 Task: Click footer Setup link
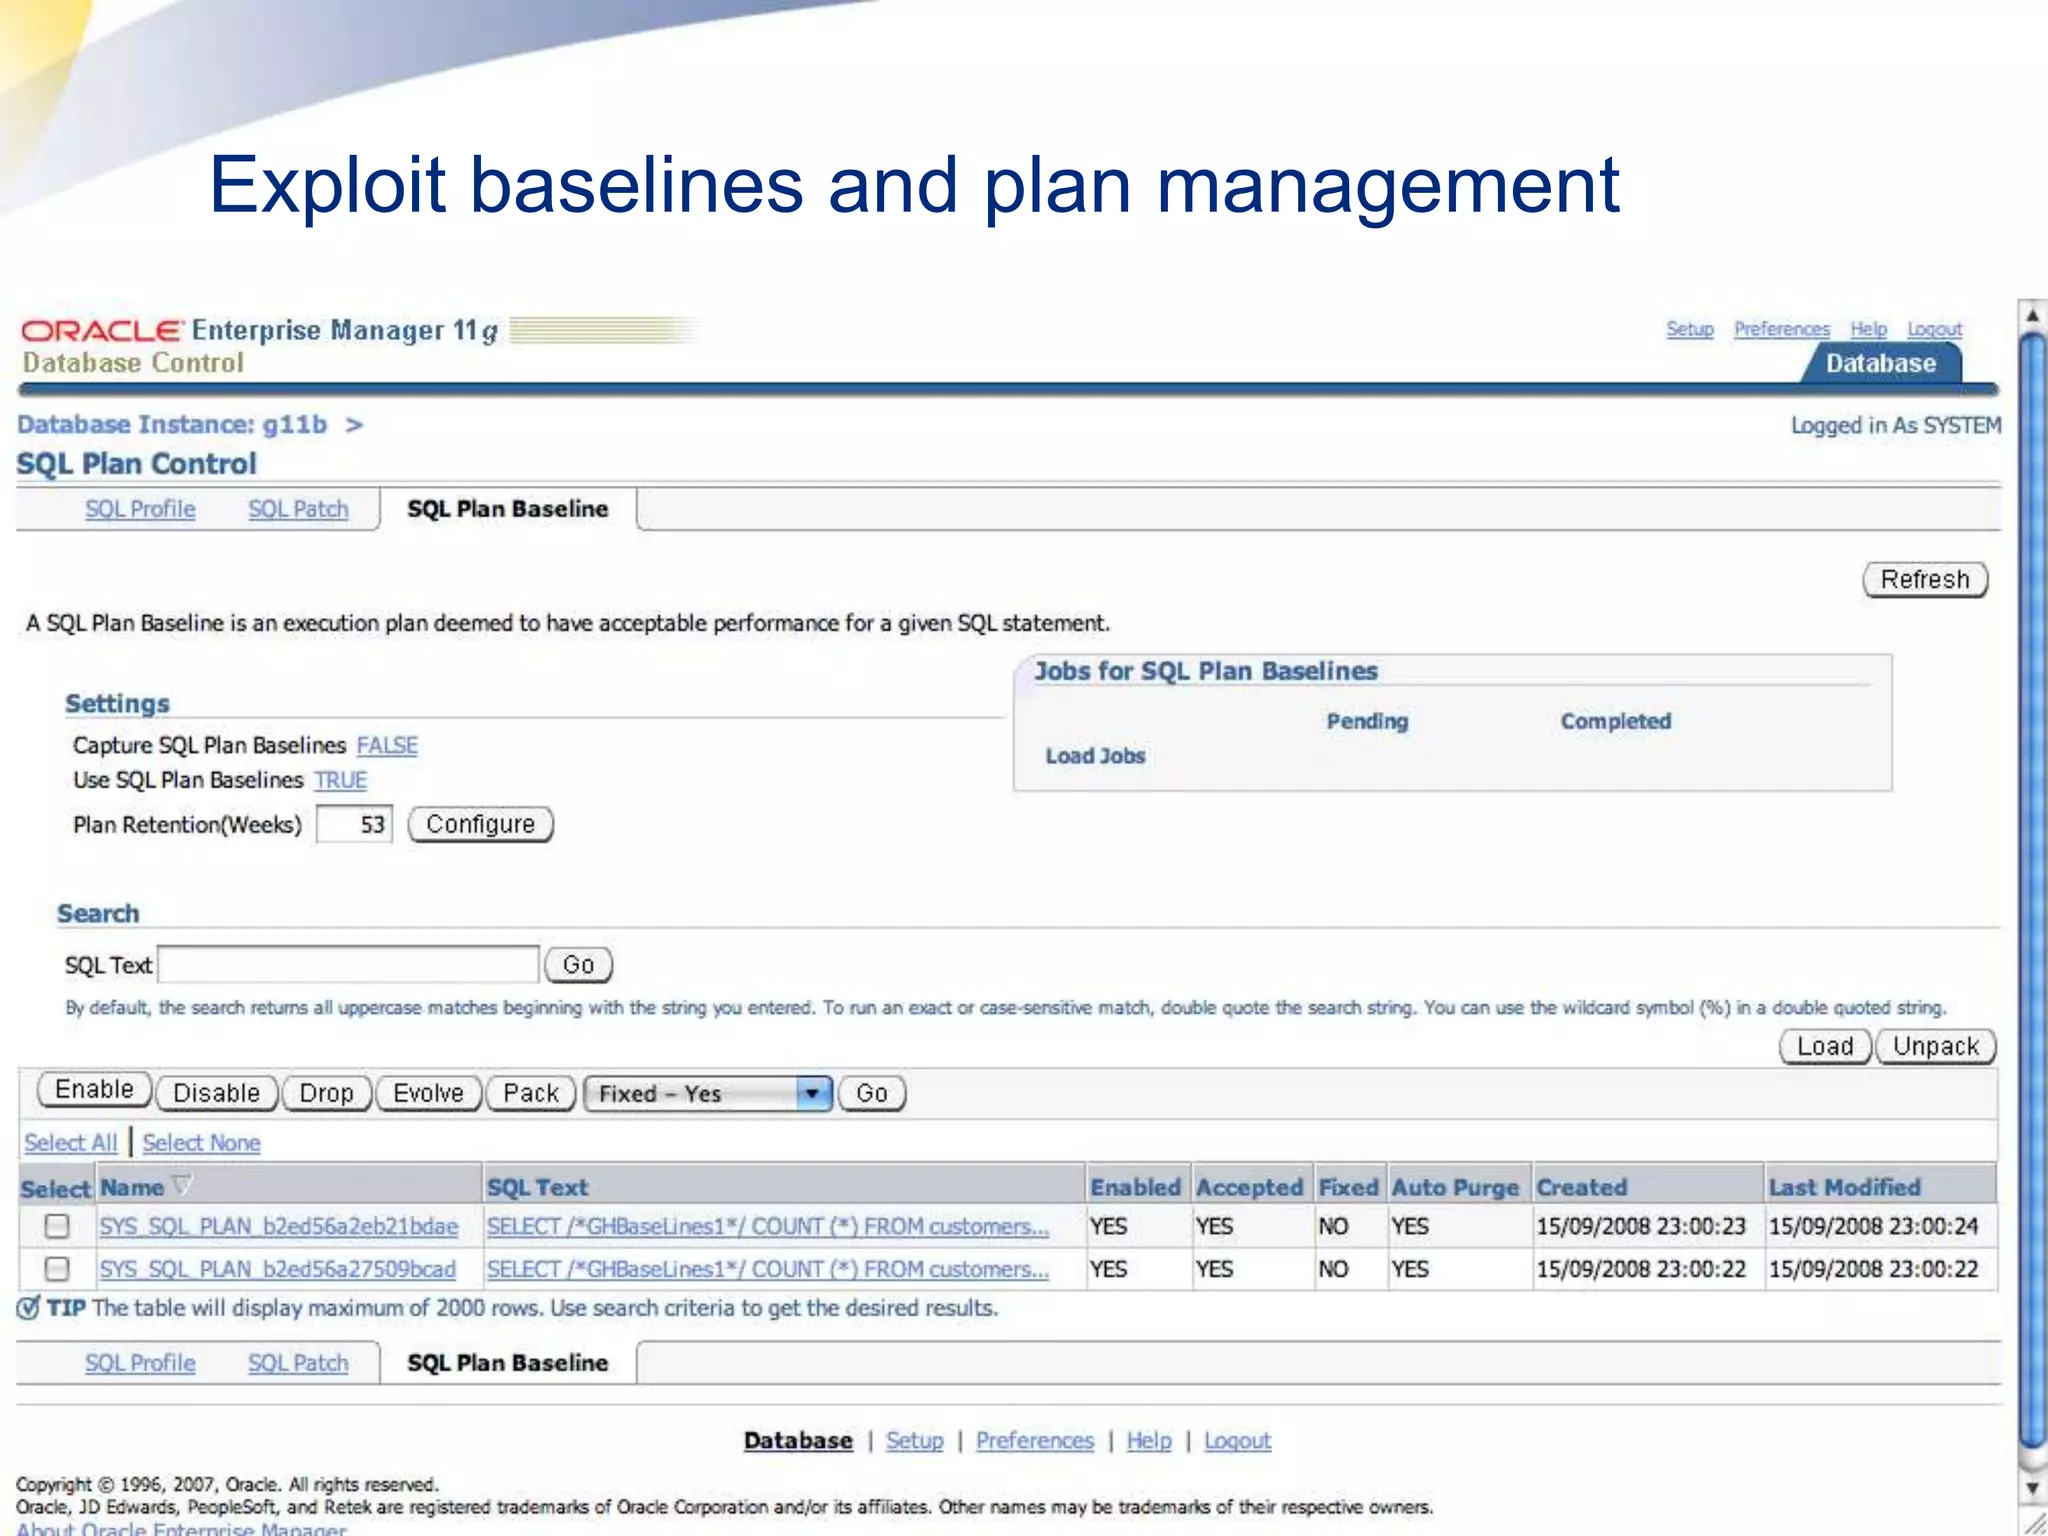tap(914, 1440)
